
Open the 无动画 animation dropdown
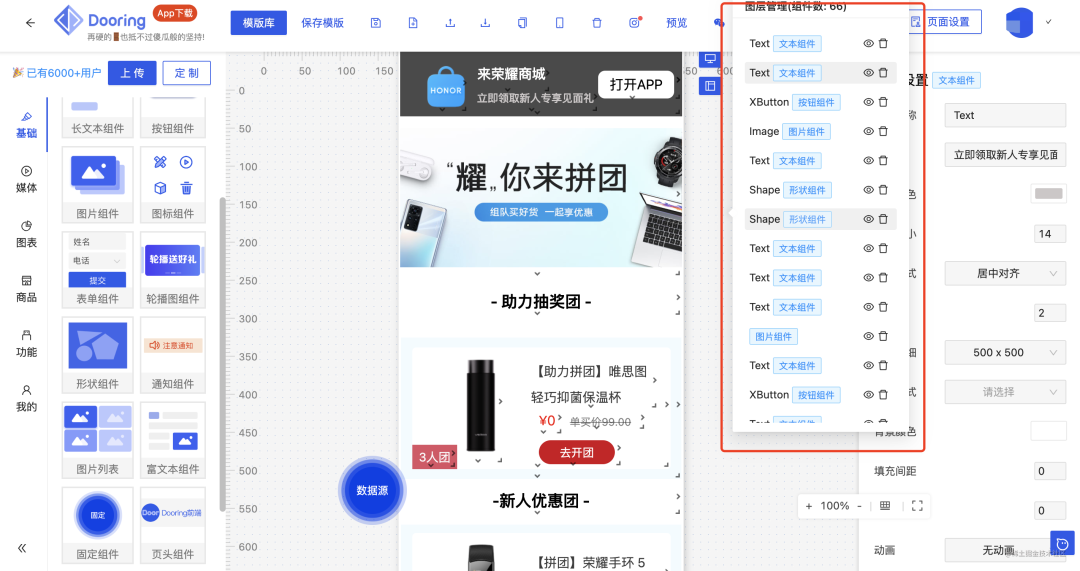[1005, 550]
